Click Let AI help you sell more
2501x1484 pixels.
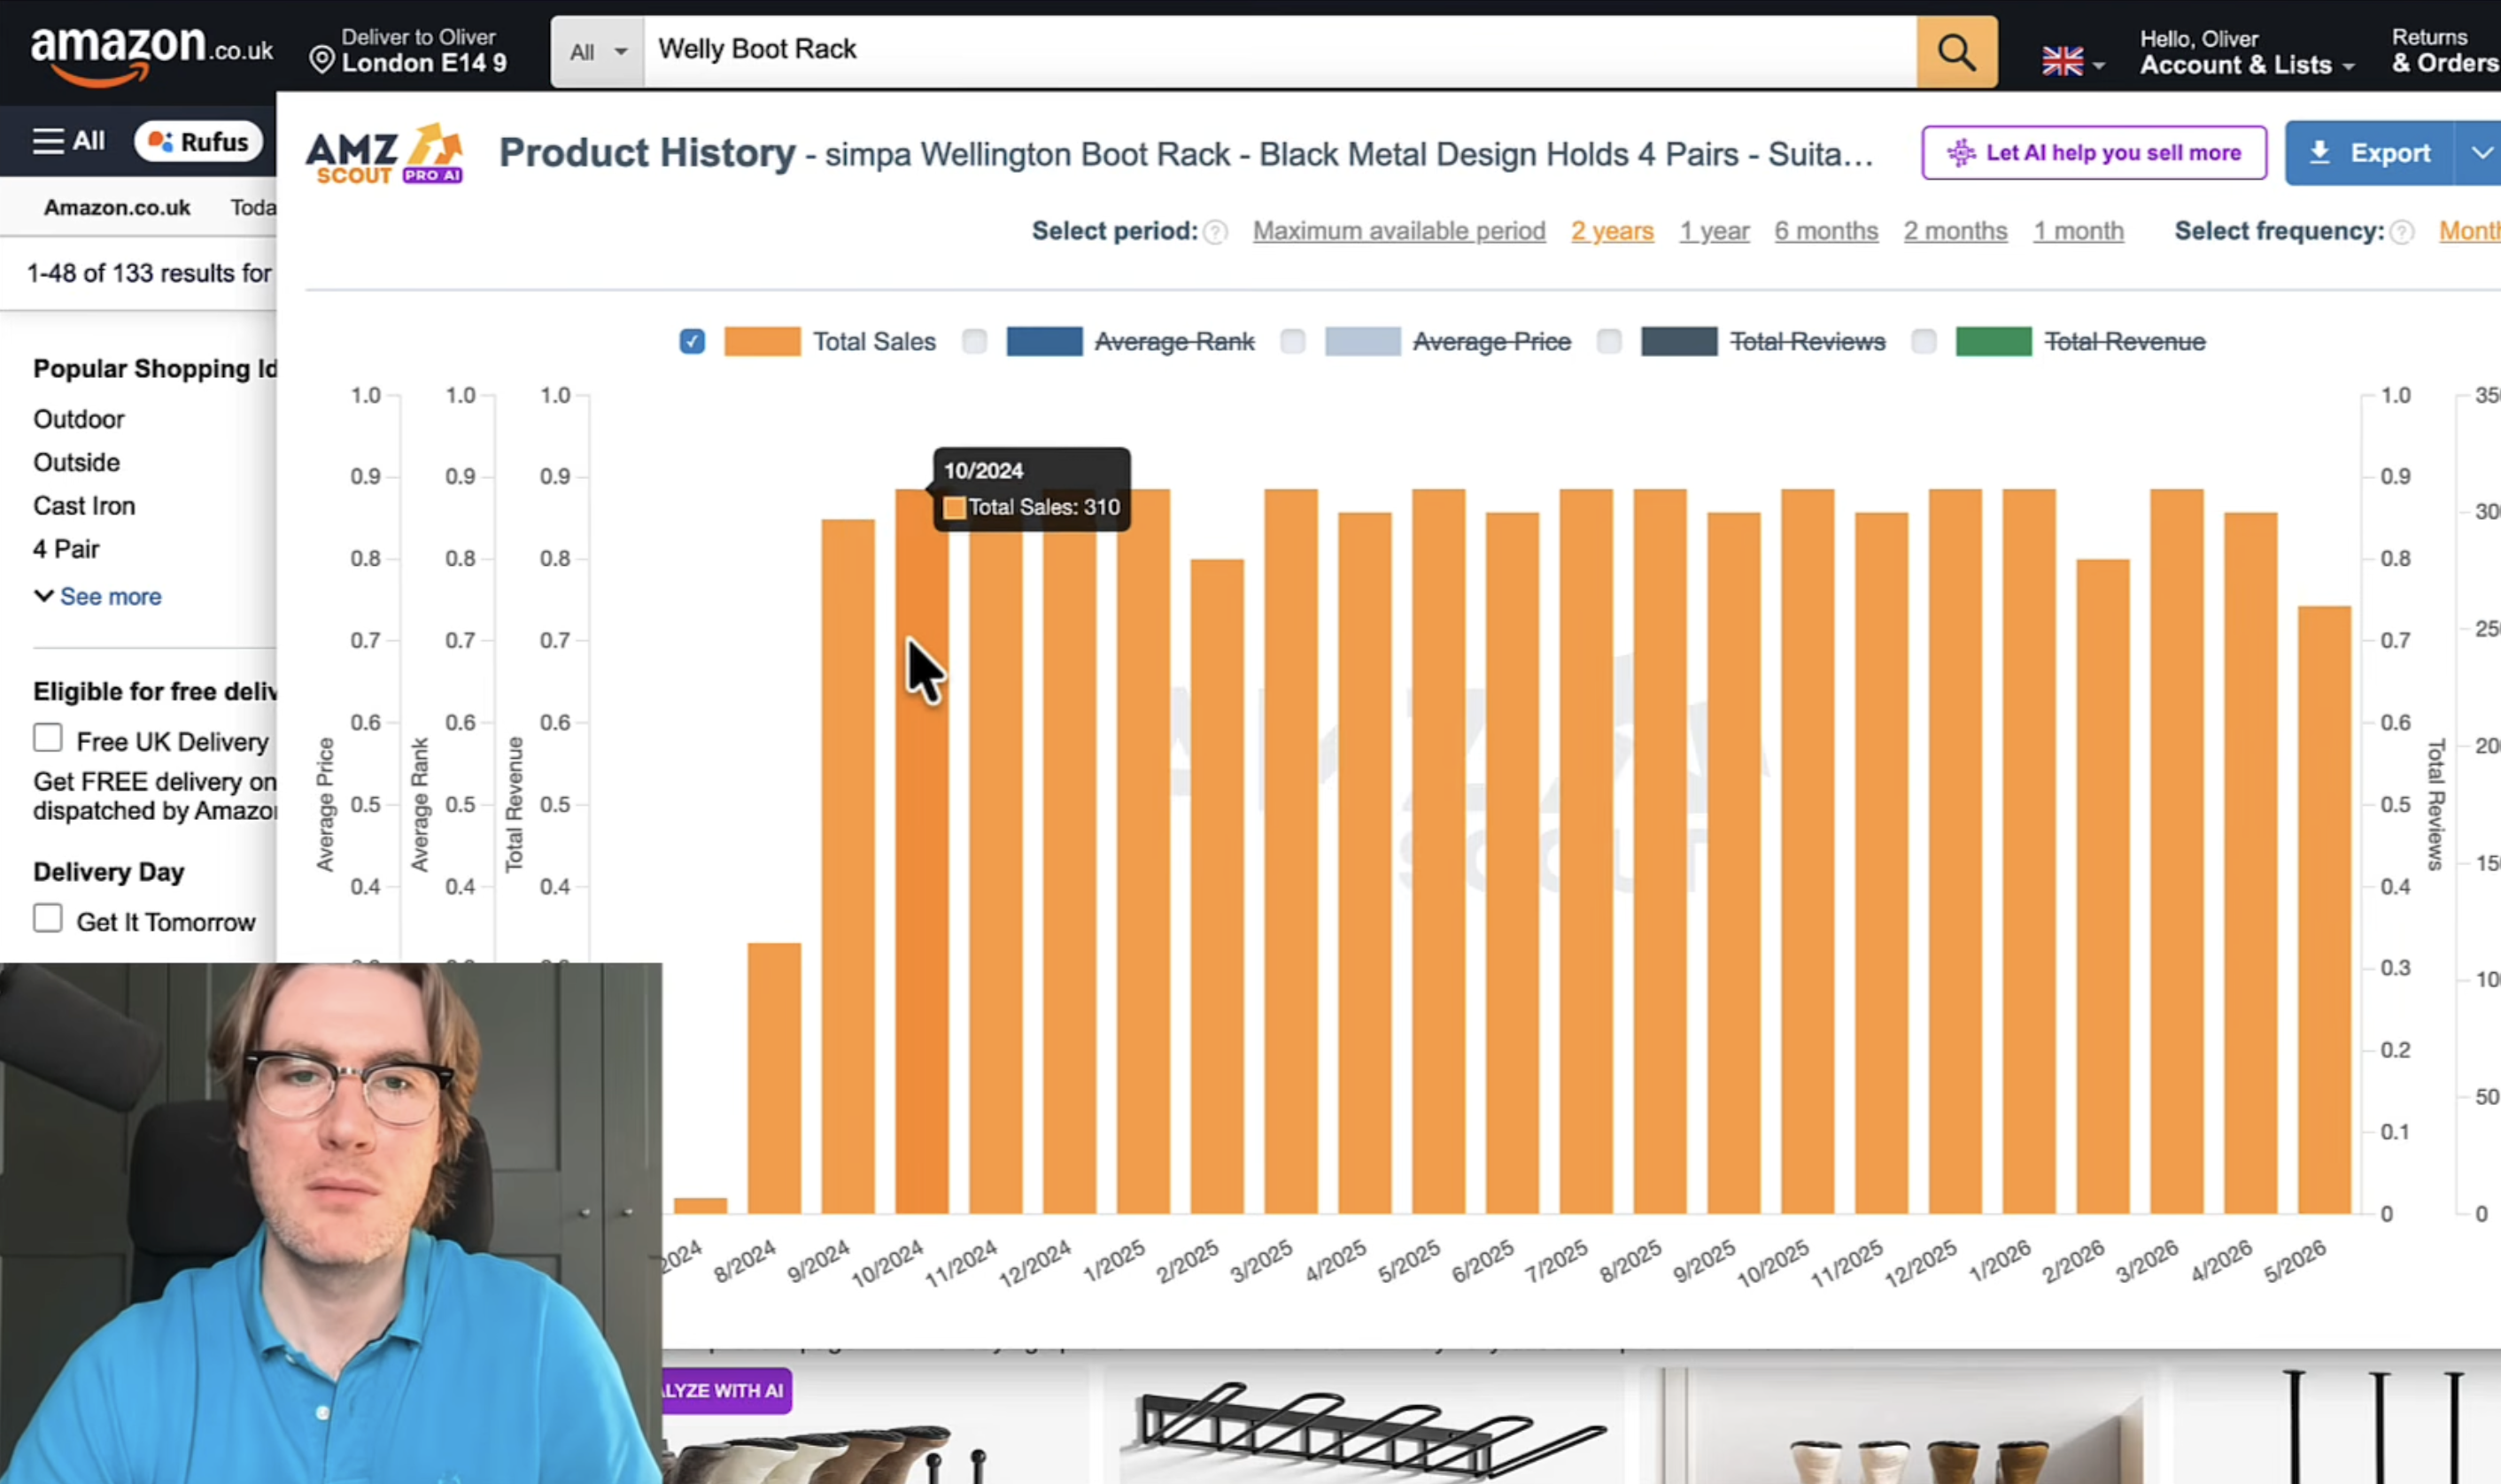(2094, 153)
